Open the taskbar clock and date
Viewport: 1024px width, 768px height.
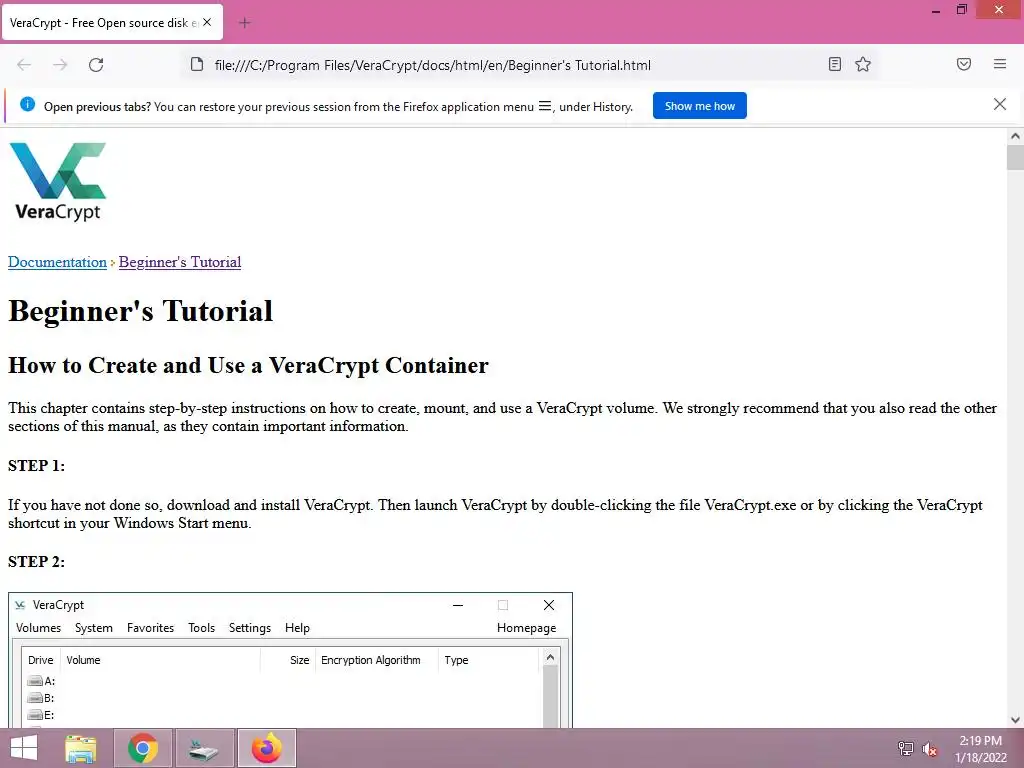click(981, 748)
